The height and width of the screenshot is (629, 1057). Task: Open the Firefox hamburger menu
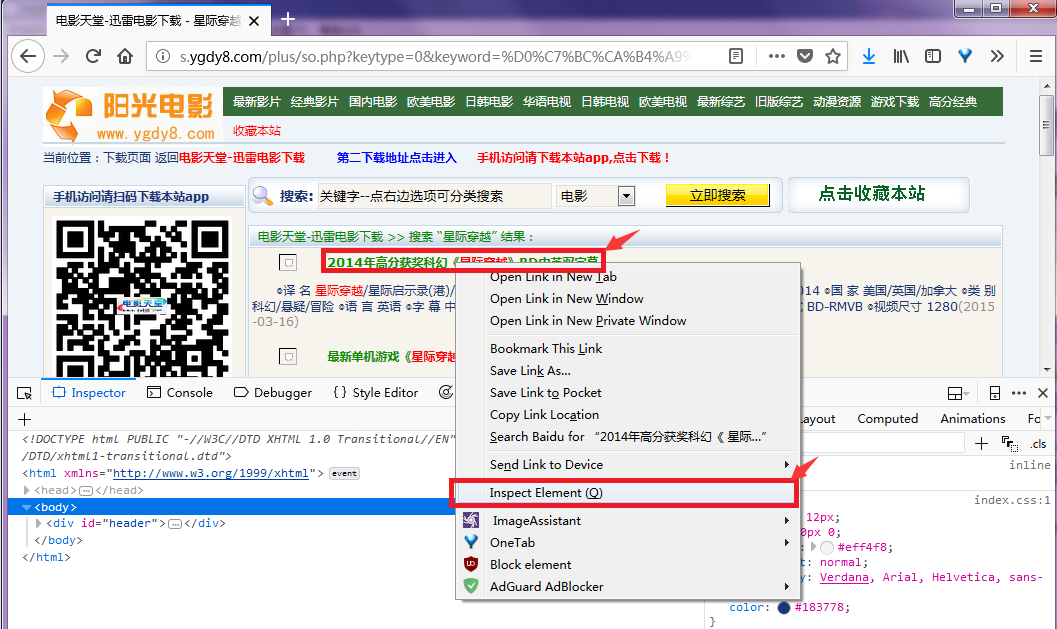coord(1036,56)
